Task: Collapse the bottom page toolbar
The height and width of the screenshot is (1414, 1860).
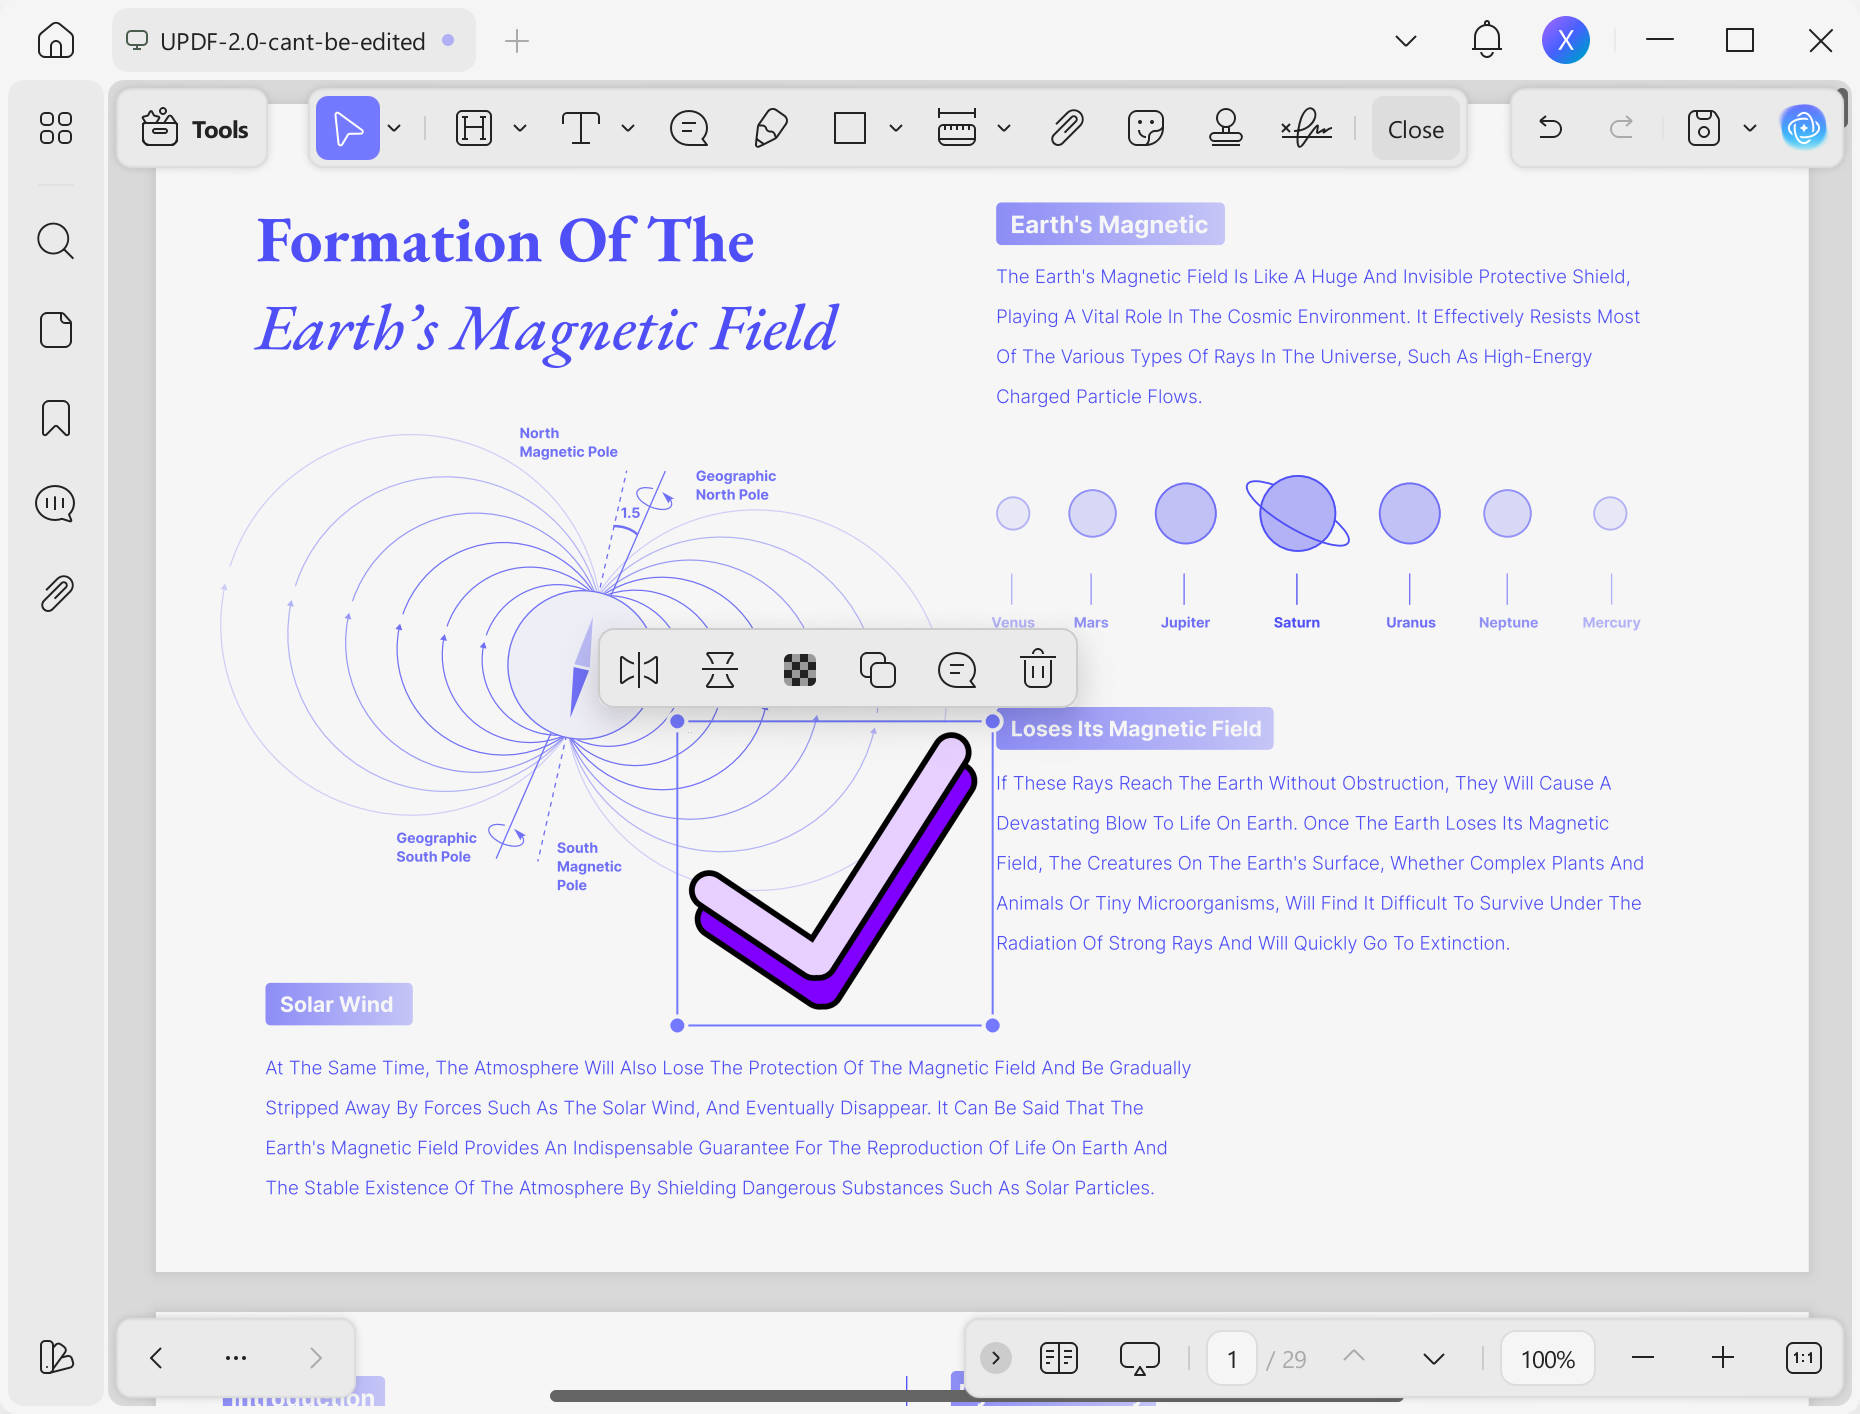Action: tap(995, 1358)
